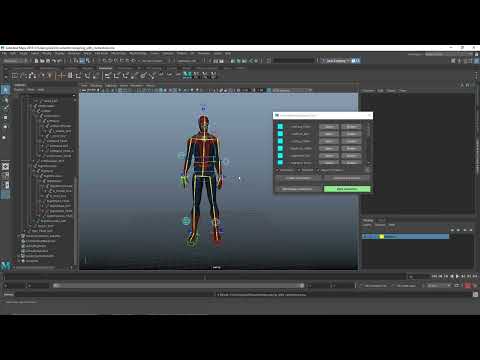Go to start of playback range
Viewport: 480px width, 360px height.
[434, 276]
